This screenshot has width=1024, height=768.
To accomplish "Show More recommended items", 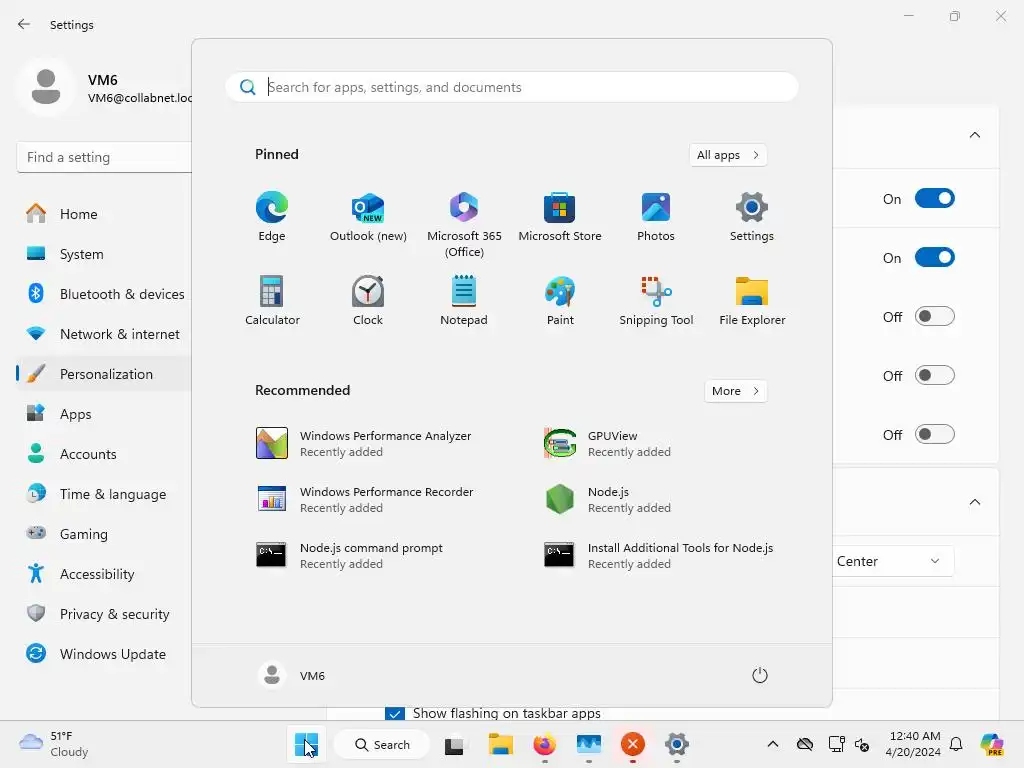I will [x=735, y=391].
